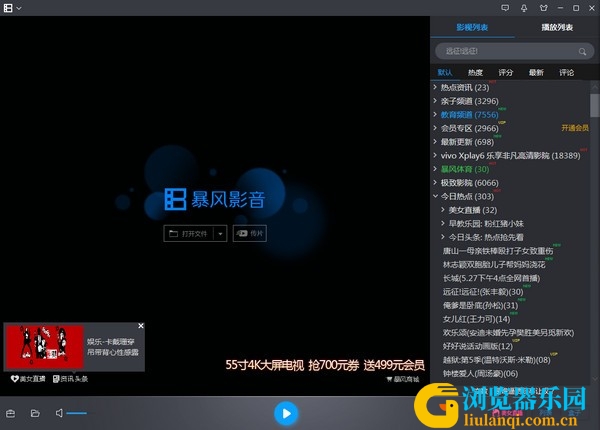Click the notification bell icon
The width and height of the screenshot is (600, 430).
point(524,8)
